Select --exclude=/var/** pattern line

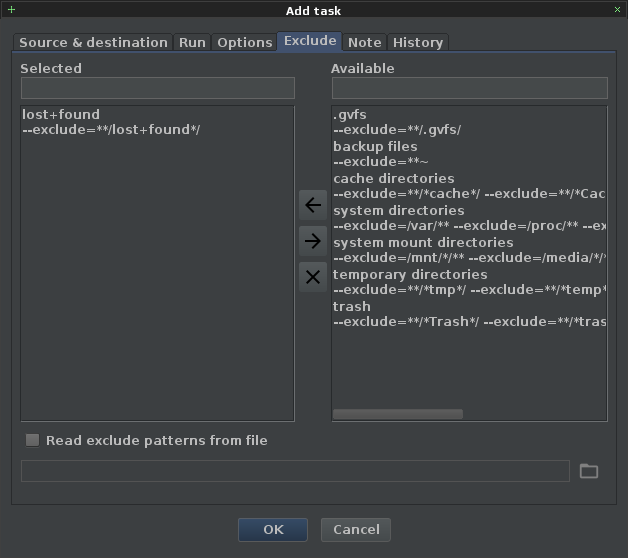click(469, 226)
